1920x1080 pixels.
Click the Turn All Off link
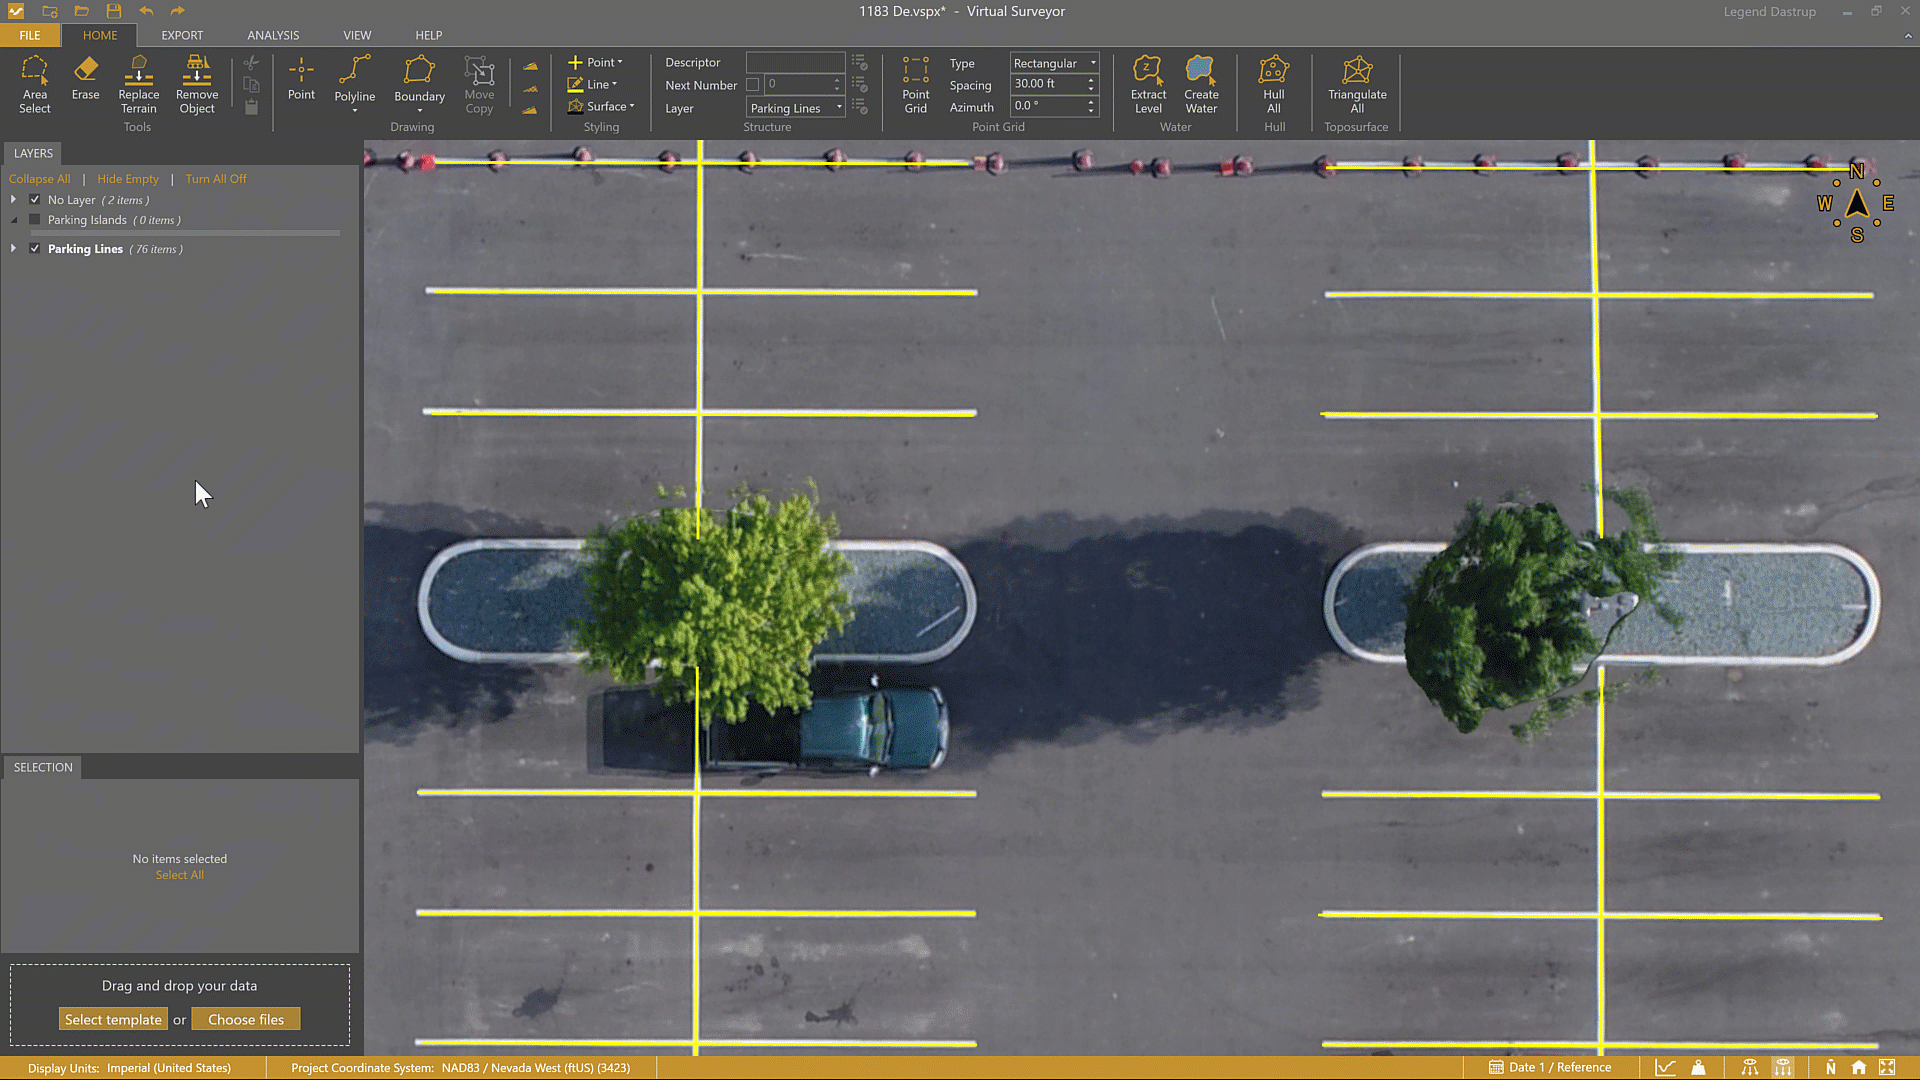click(x=215, y=179)
